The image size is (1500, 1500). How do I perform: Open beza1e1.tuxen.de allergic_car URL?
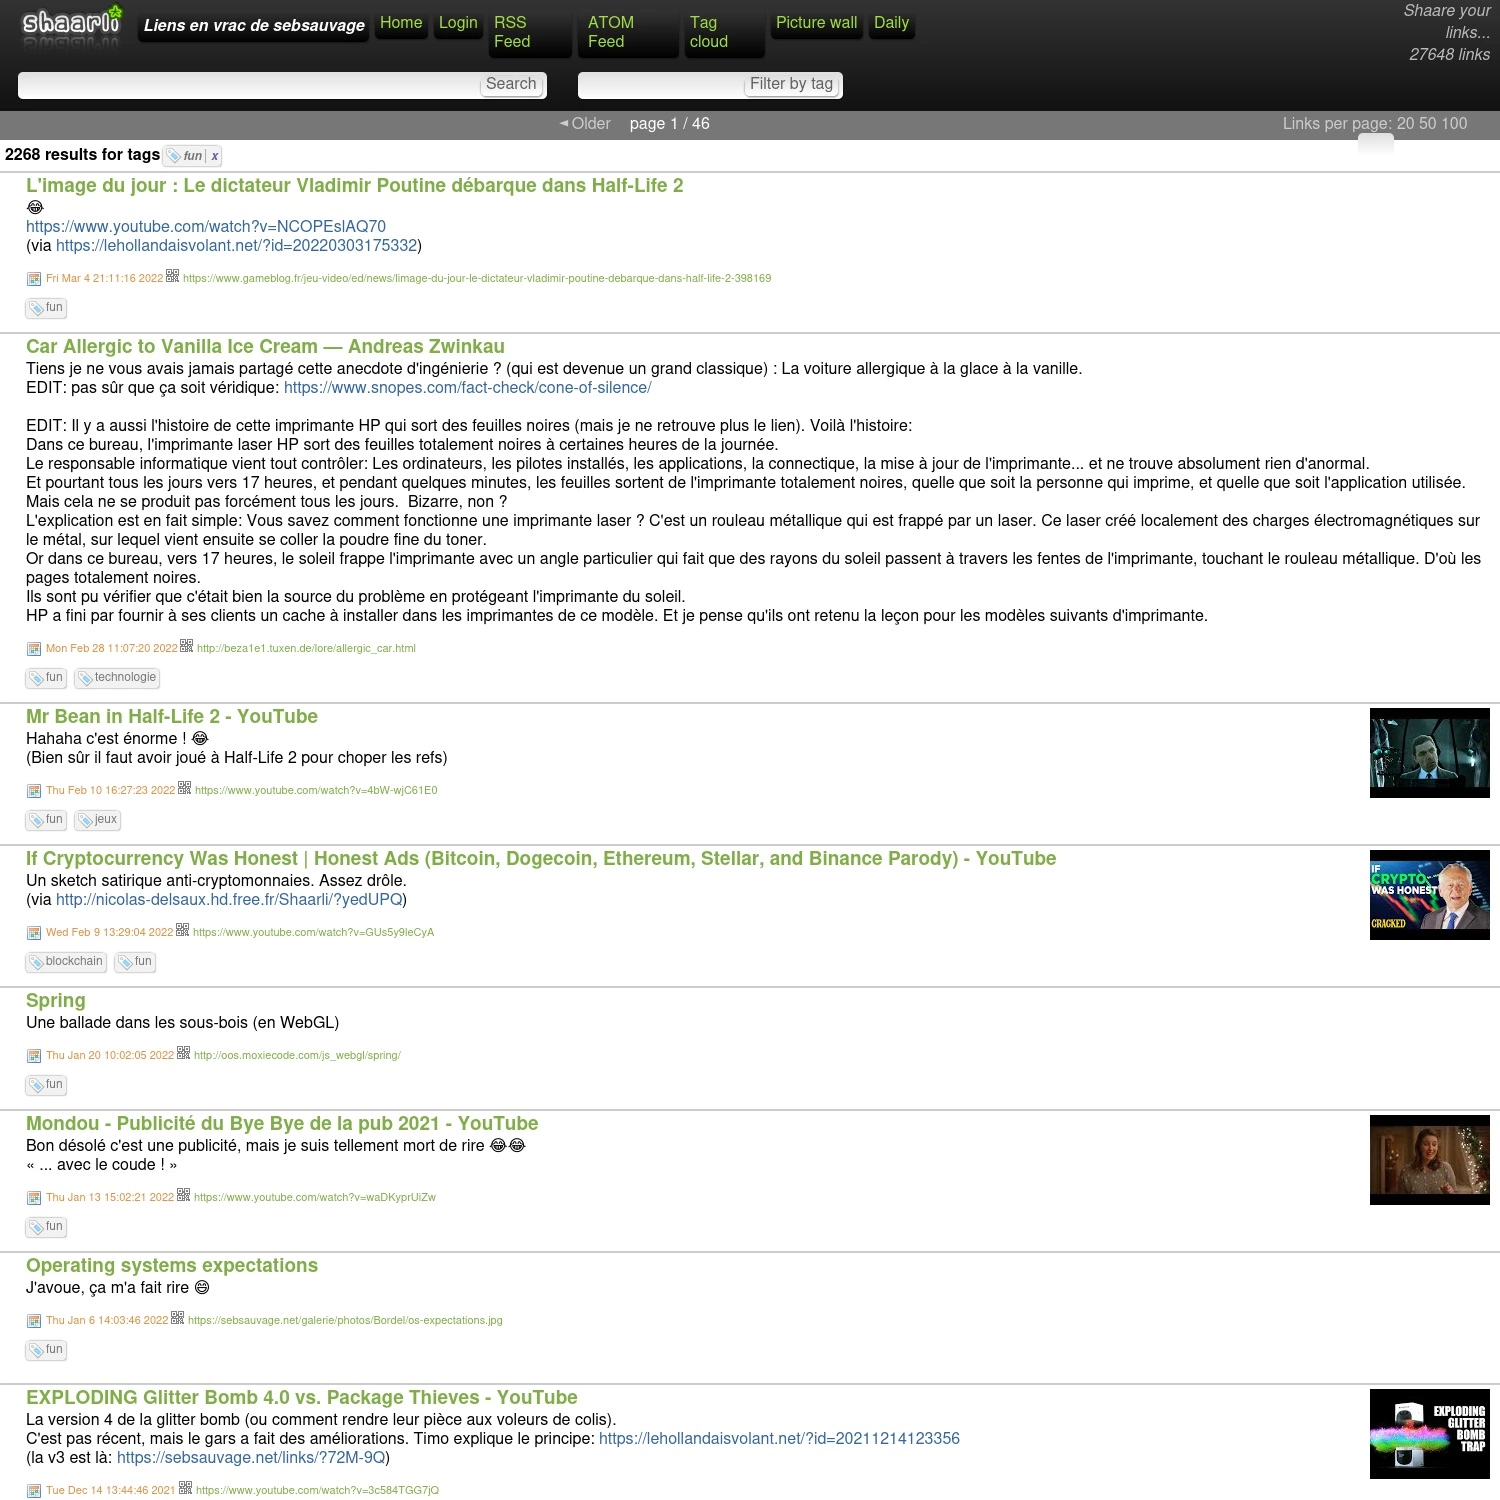[306, 649]
